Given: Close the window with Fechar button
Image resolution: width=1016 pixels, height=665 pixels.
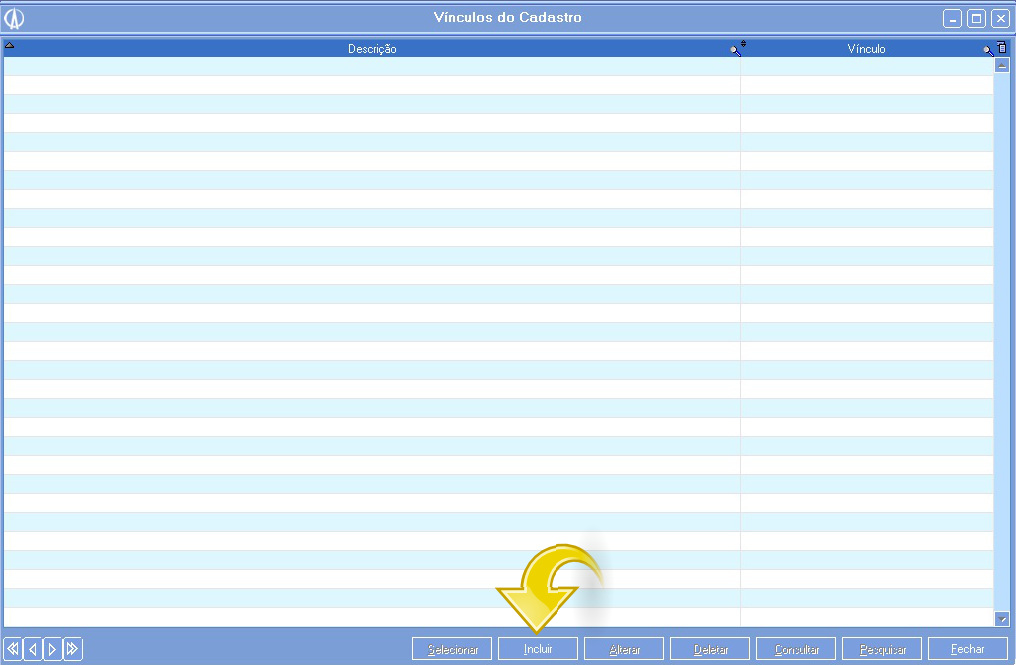Looking at the screenshot, I should point(967,649).
